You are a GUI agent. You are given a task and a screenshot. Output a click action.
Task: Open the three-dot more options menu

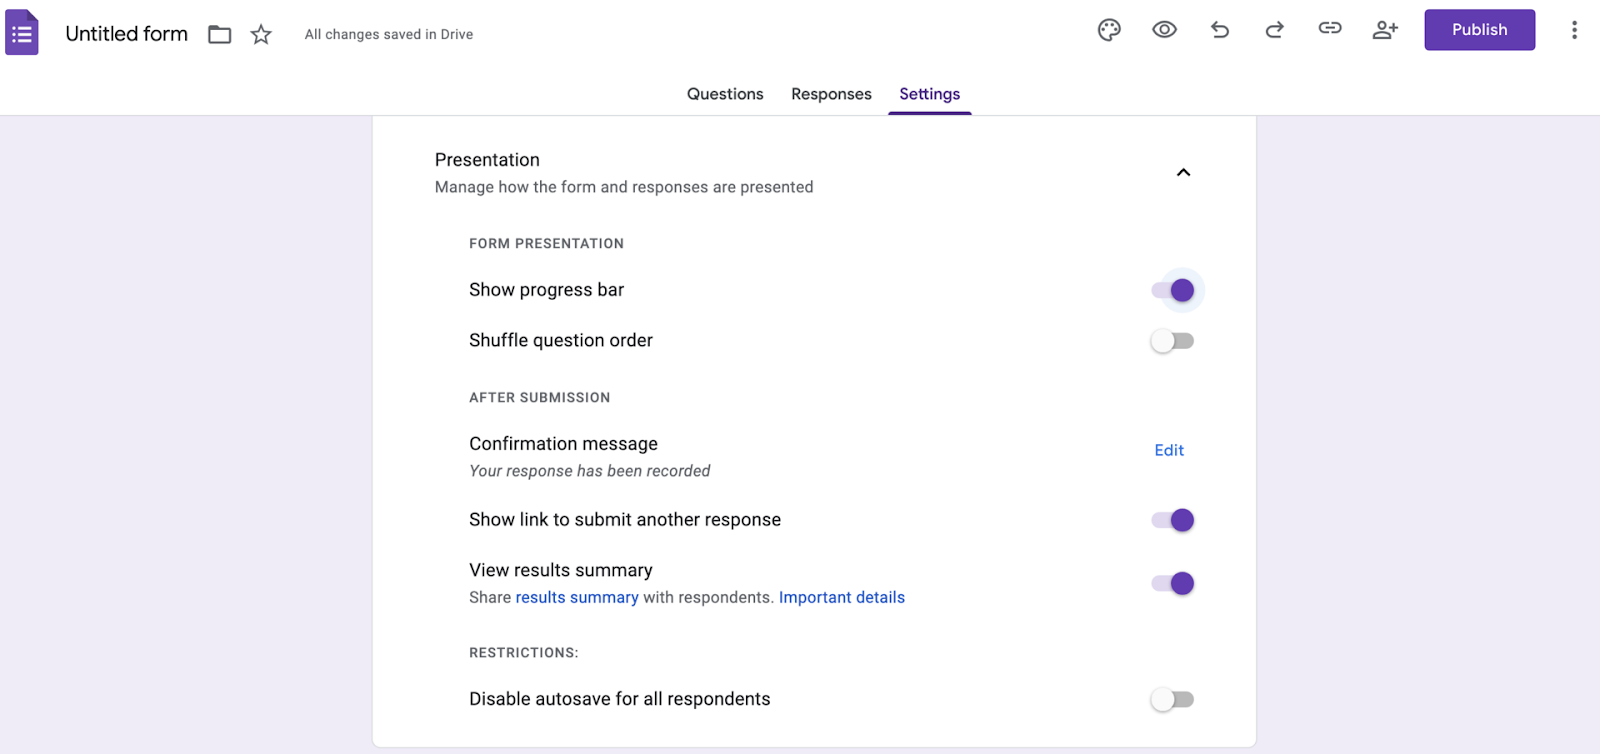pos(1574,30)
